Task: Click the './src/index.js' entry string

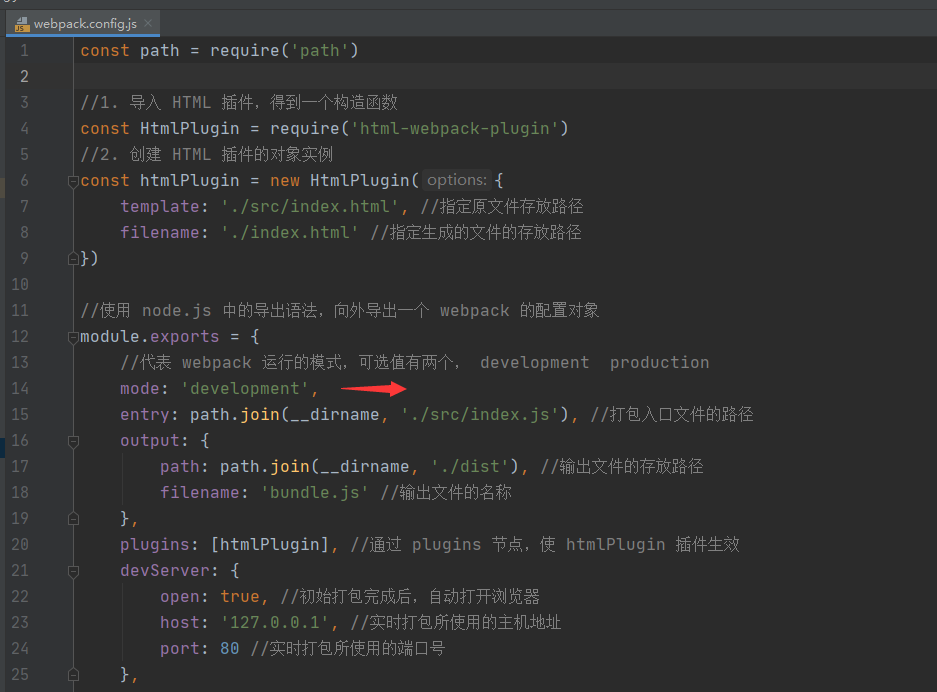Action: 480,415
